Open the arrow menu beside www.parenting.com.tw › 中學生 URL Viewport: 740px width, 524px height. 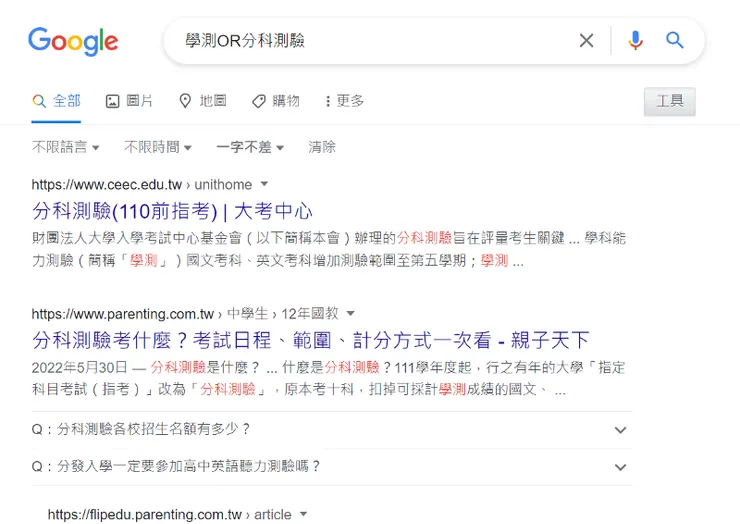click(350, 313)
